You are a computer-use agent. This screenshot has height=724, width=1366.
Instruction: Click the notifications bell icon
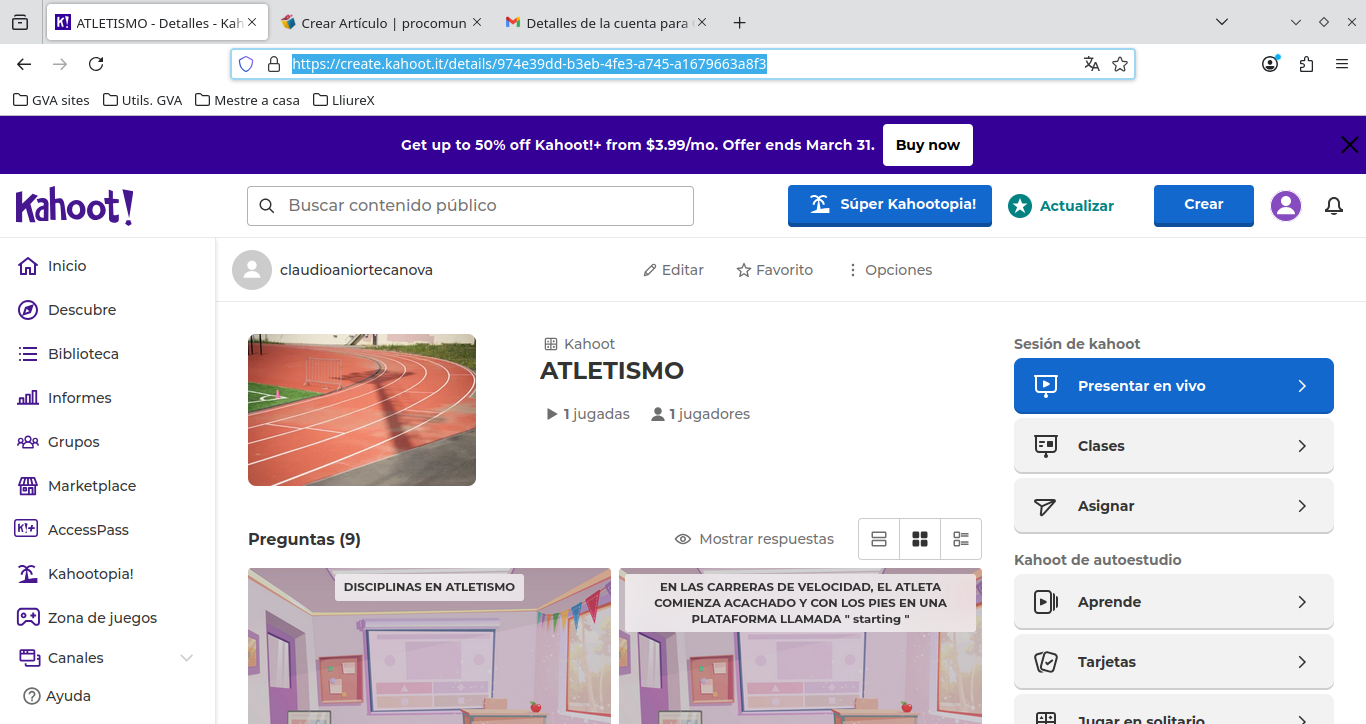[1334, 205]
